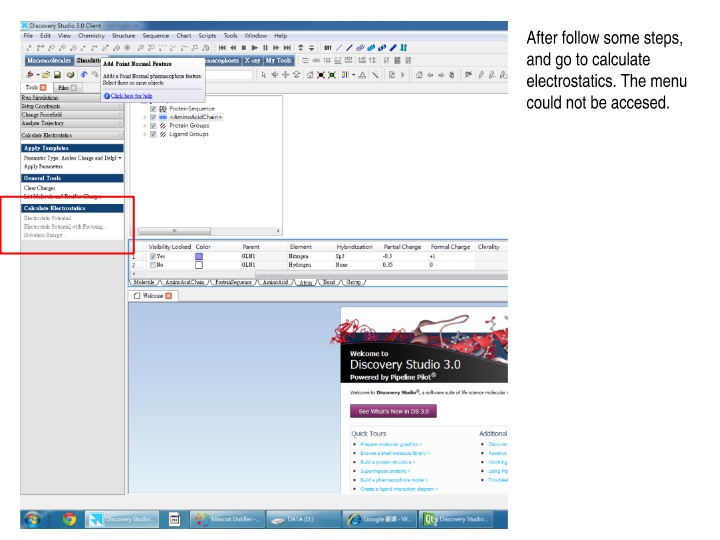Click the save disk icon
This screenshot has width=720, height=540.
click(57, 74)
